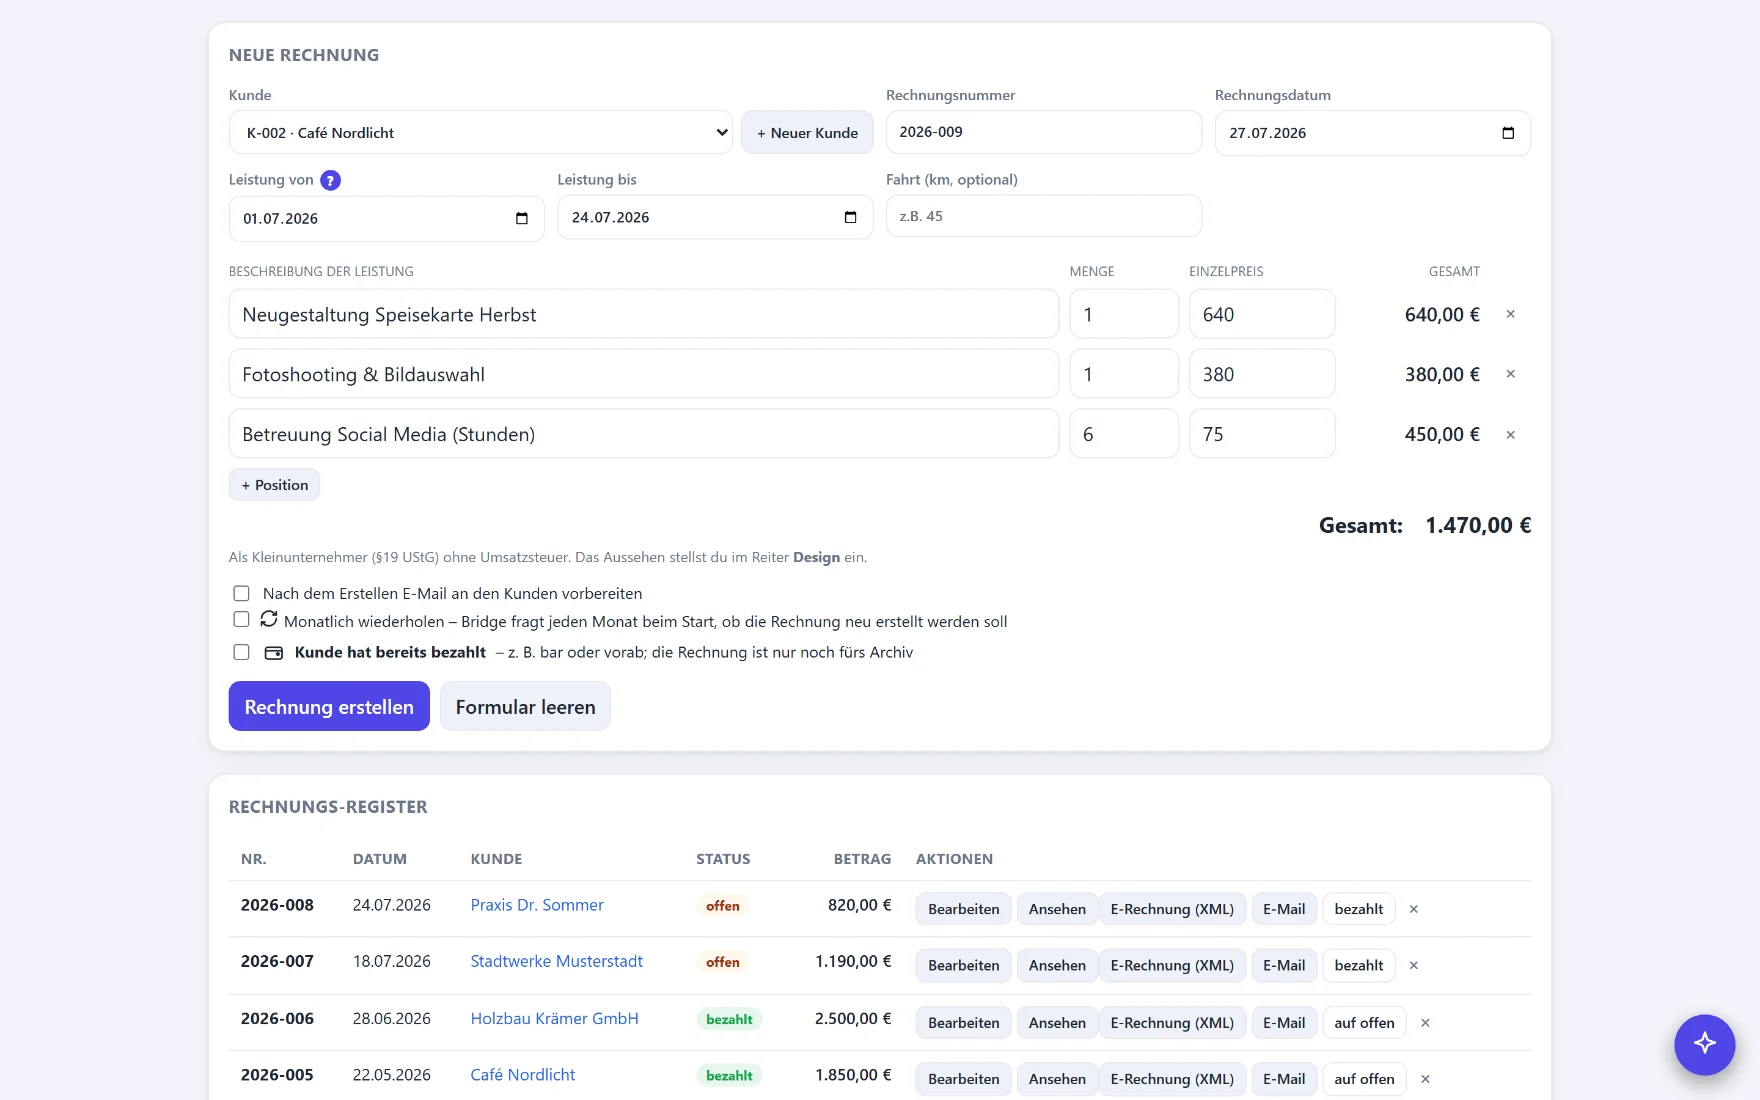Screen dimensions: 1760x1100
Task: Click the Einzelpreis field showing 380
Action: click(1262, 374)
